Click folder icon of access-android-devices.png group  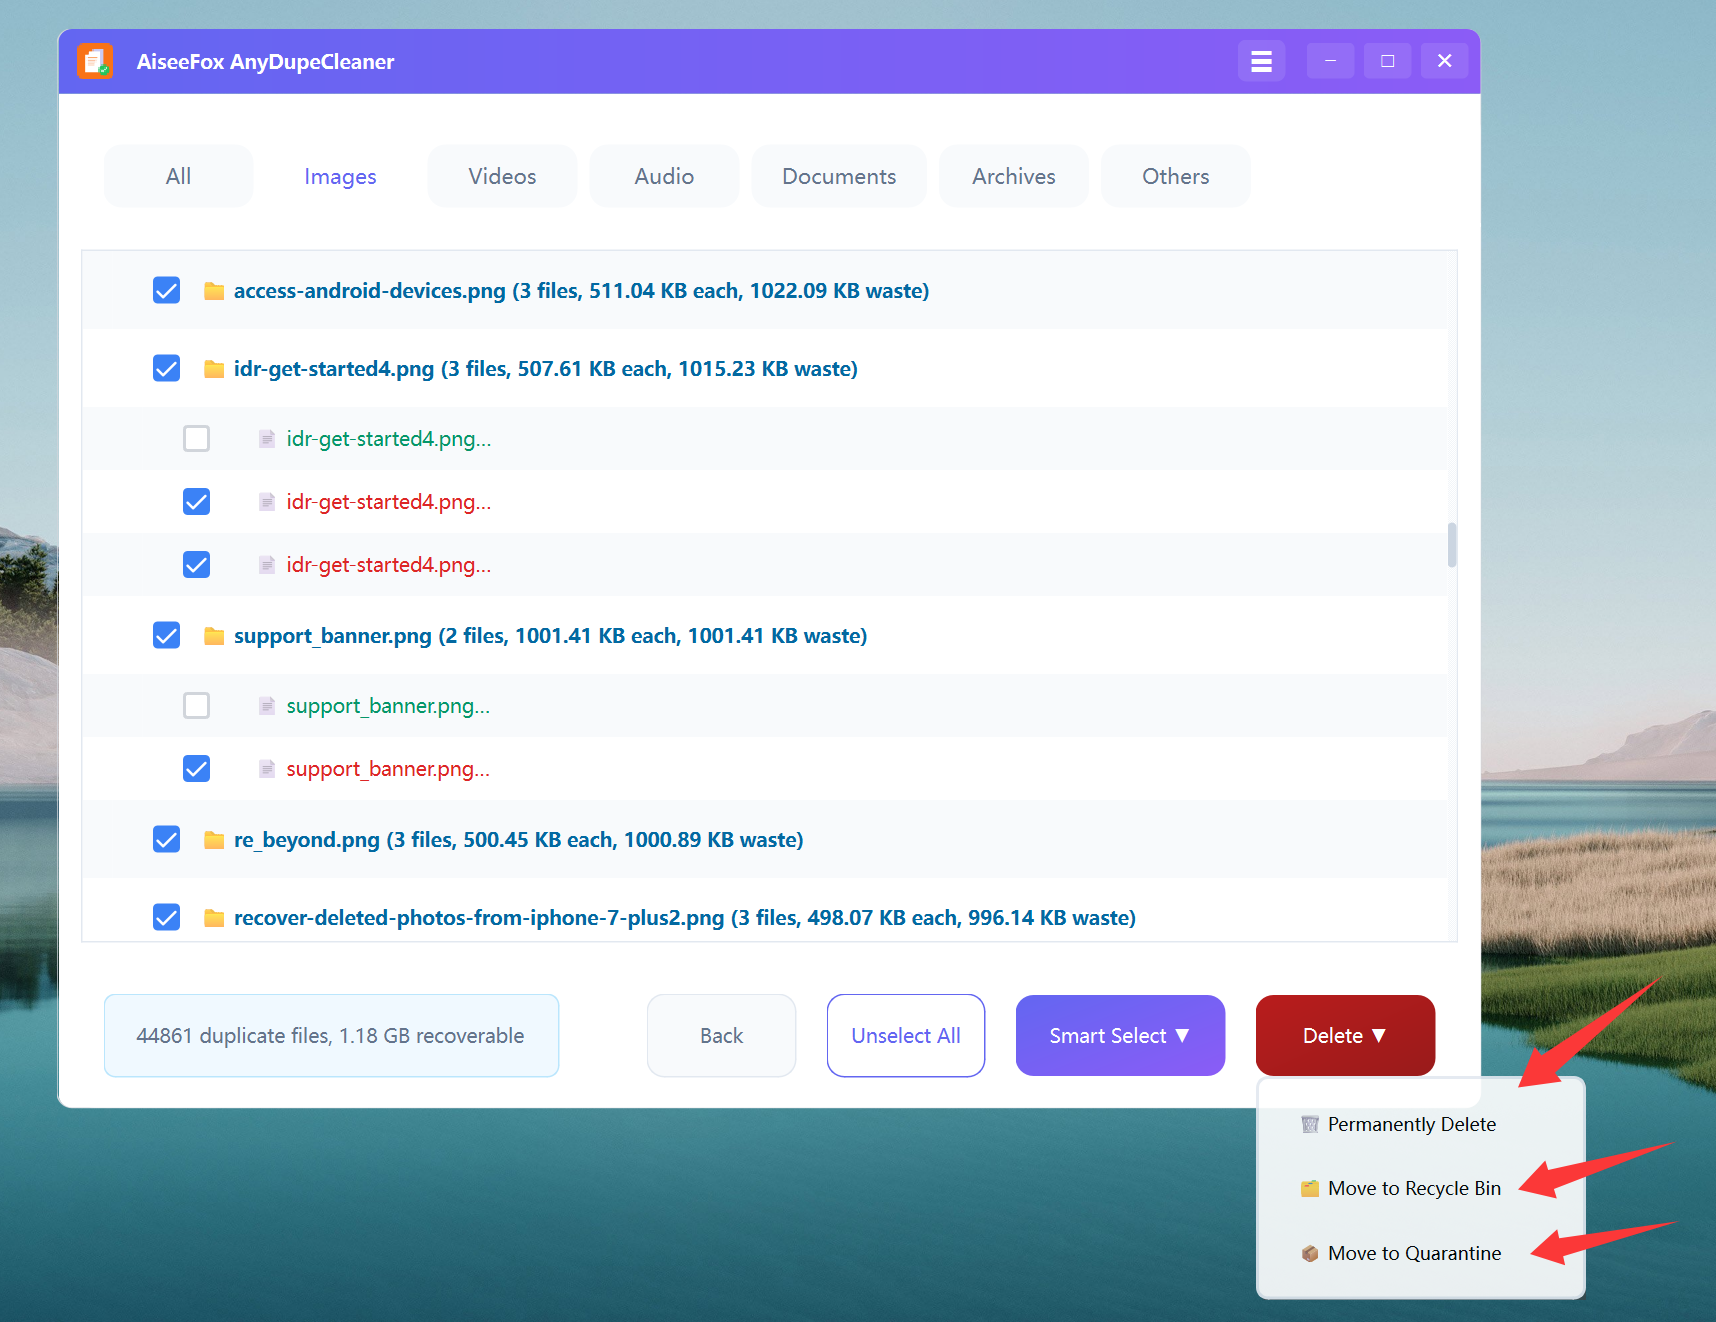pyautogui.click(x=213, y=291)
